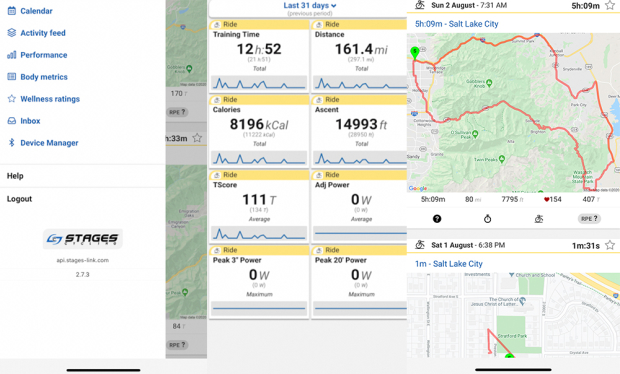Click the question mark icon below the 5h:09m ride

pyautogui.click(x=437, y=219)
